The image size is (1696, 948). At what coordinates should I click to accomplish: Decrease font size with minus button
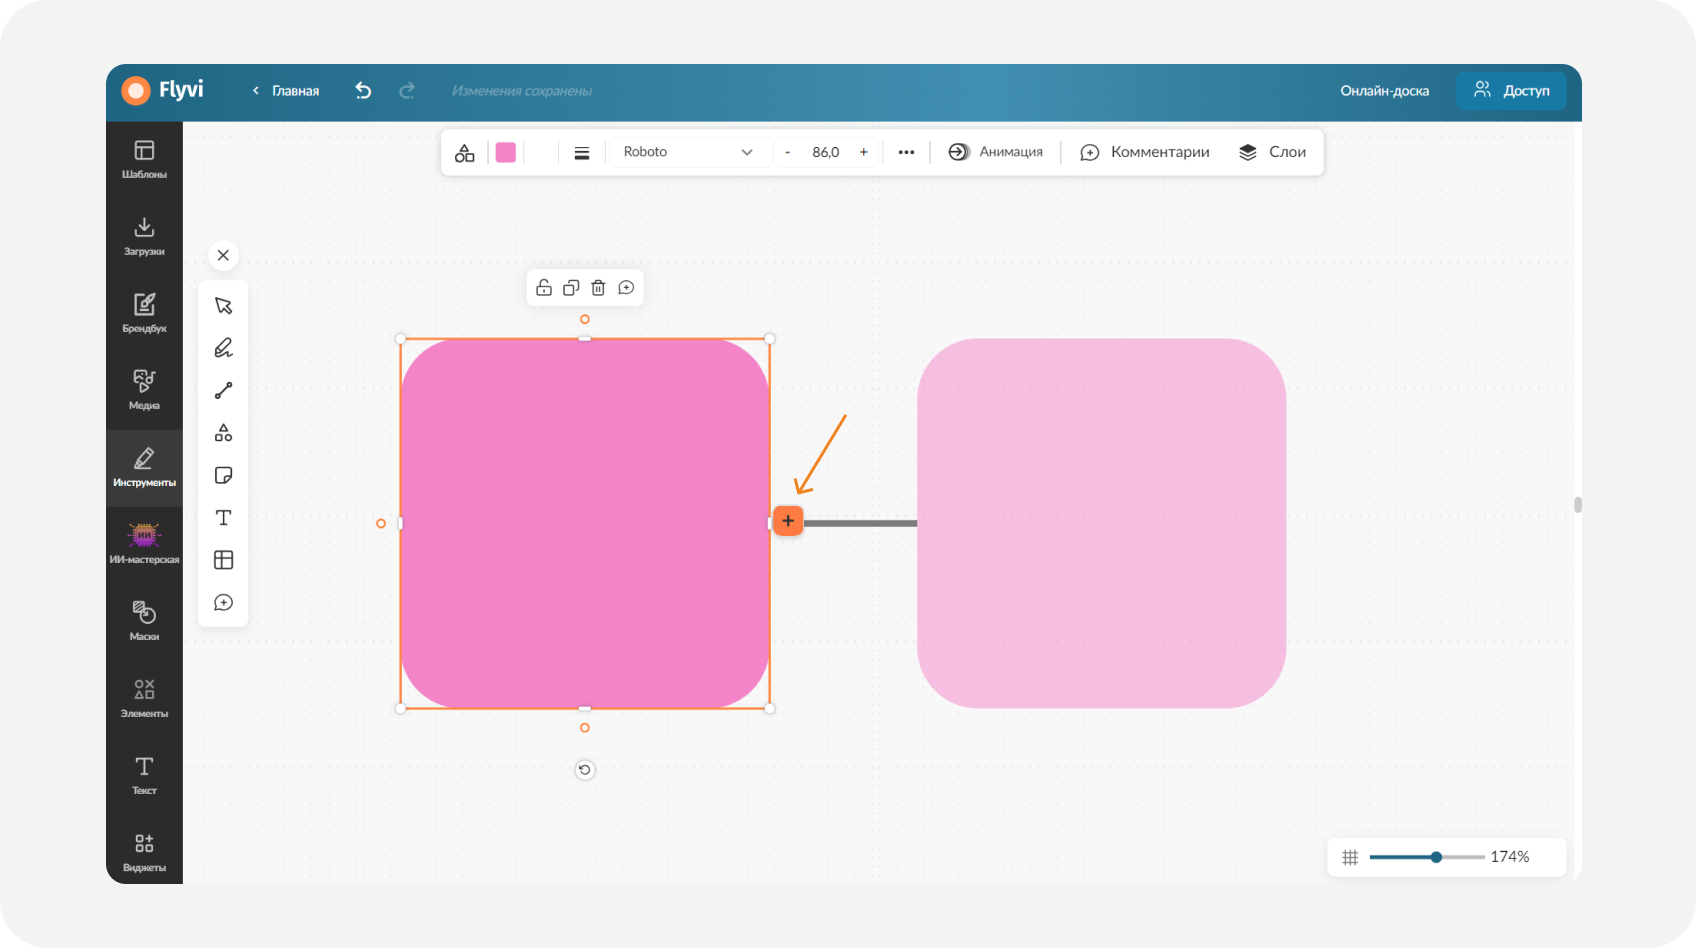(x=788, y=152)
